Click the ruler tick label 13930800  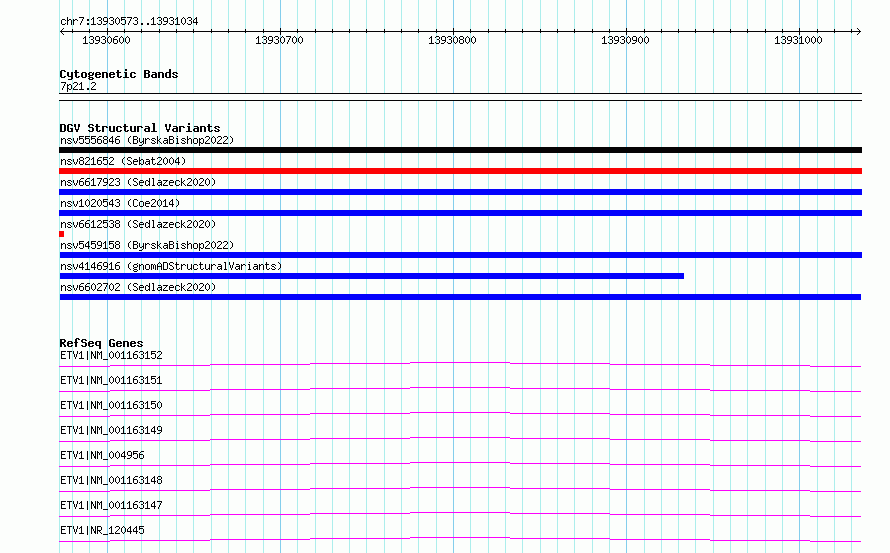coord(452,40)
